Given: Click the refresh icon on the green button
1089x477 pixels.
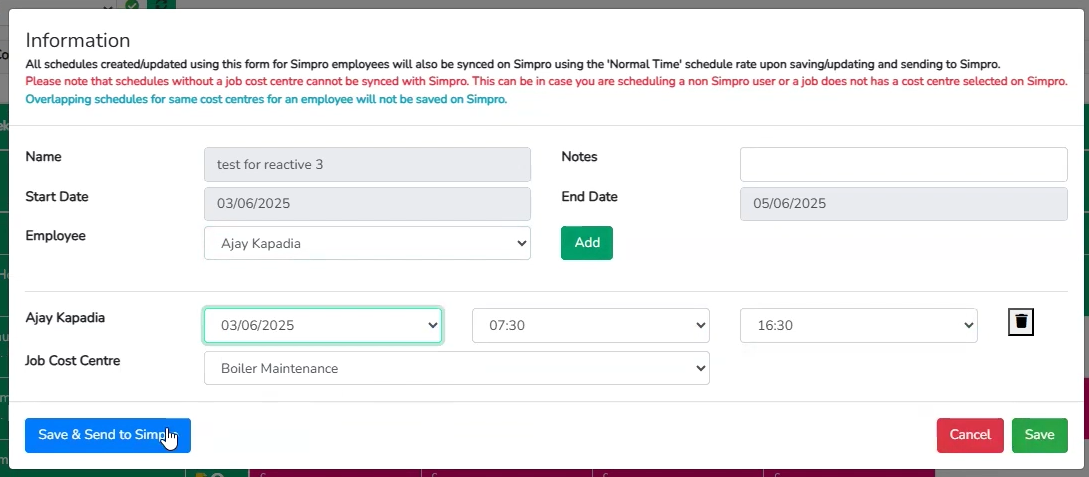Looking at the screenshot, I should (x=161, y=4).
